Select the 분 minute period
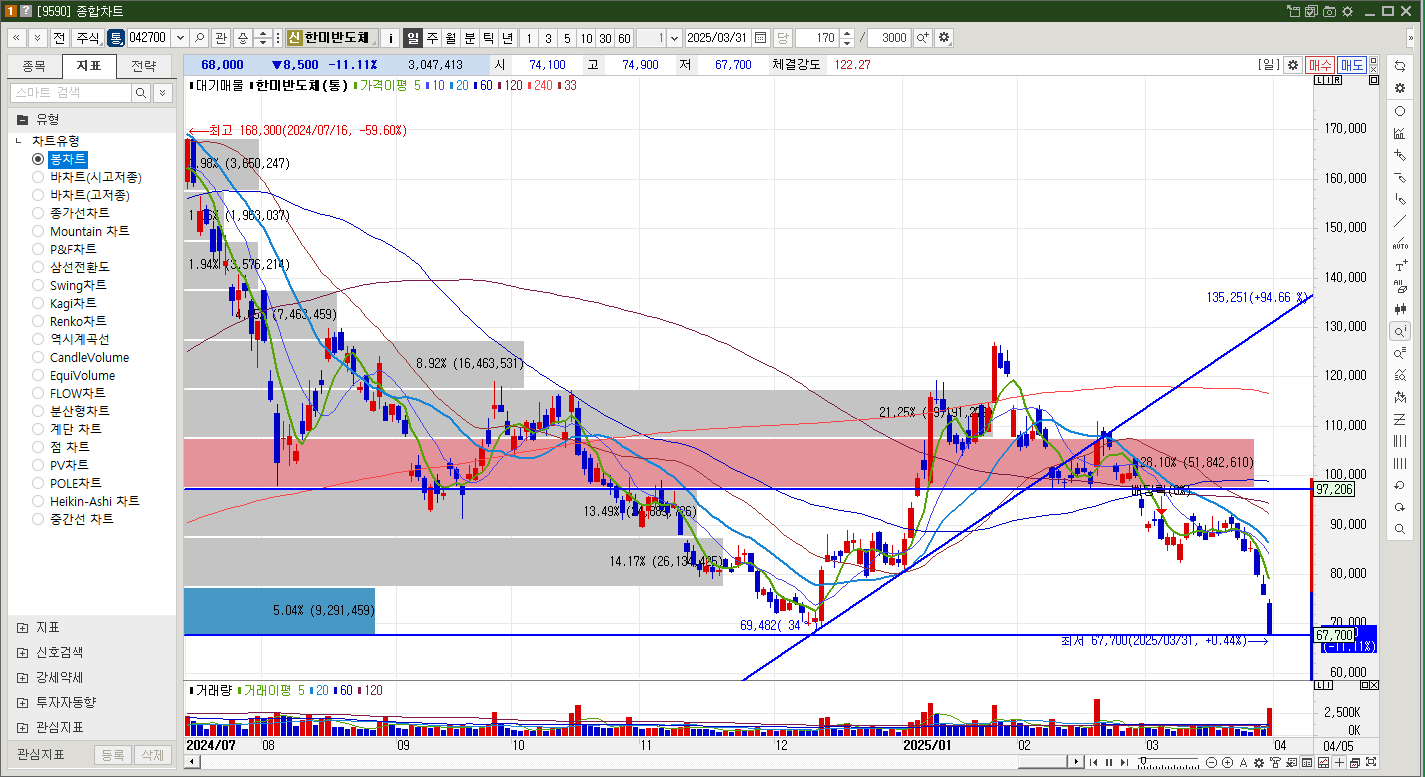Viewport: 1425px width, 777px height. [470, 38]
